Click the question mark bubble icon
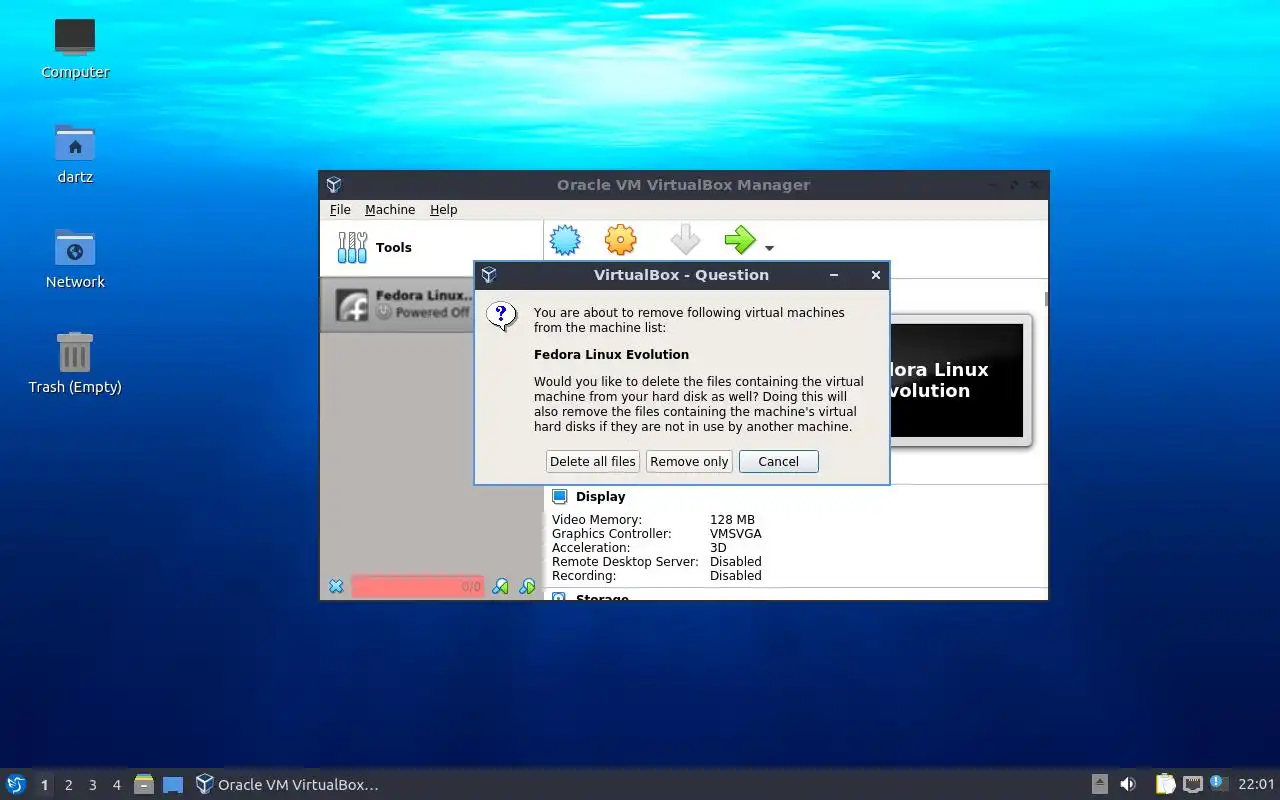This screenshot has height=800, width=1280. pyautogui.click(x=502, y=317)
